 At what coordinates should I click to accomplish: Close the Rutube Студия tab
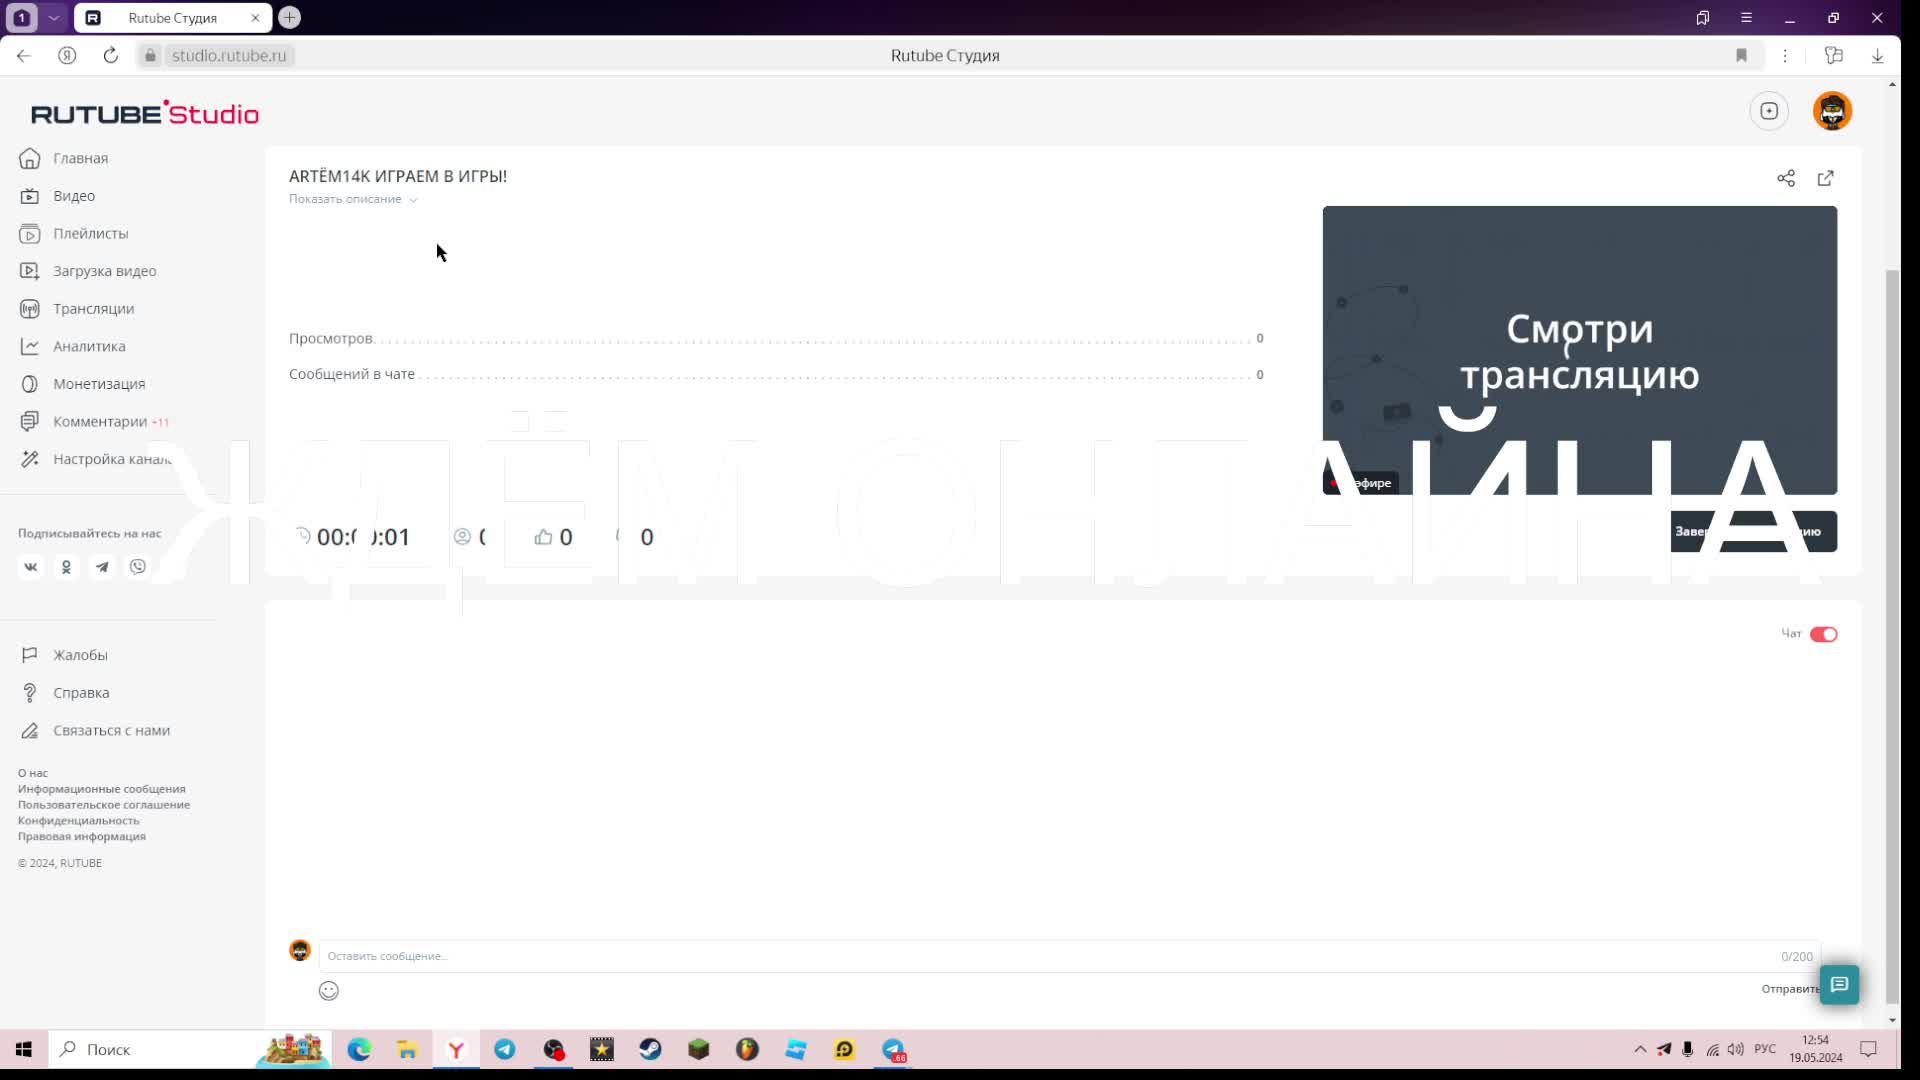point(255,18)
